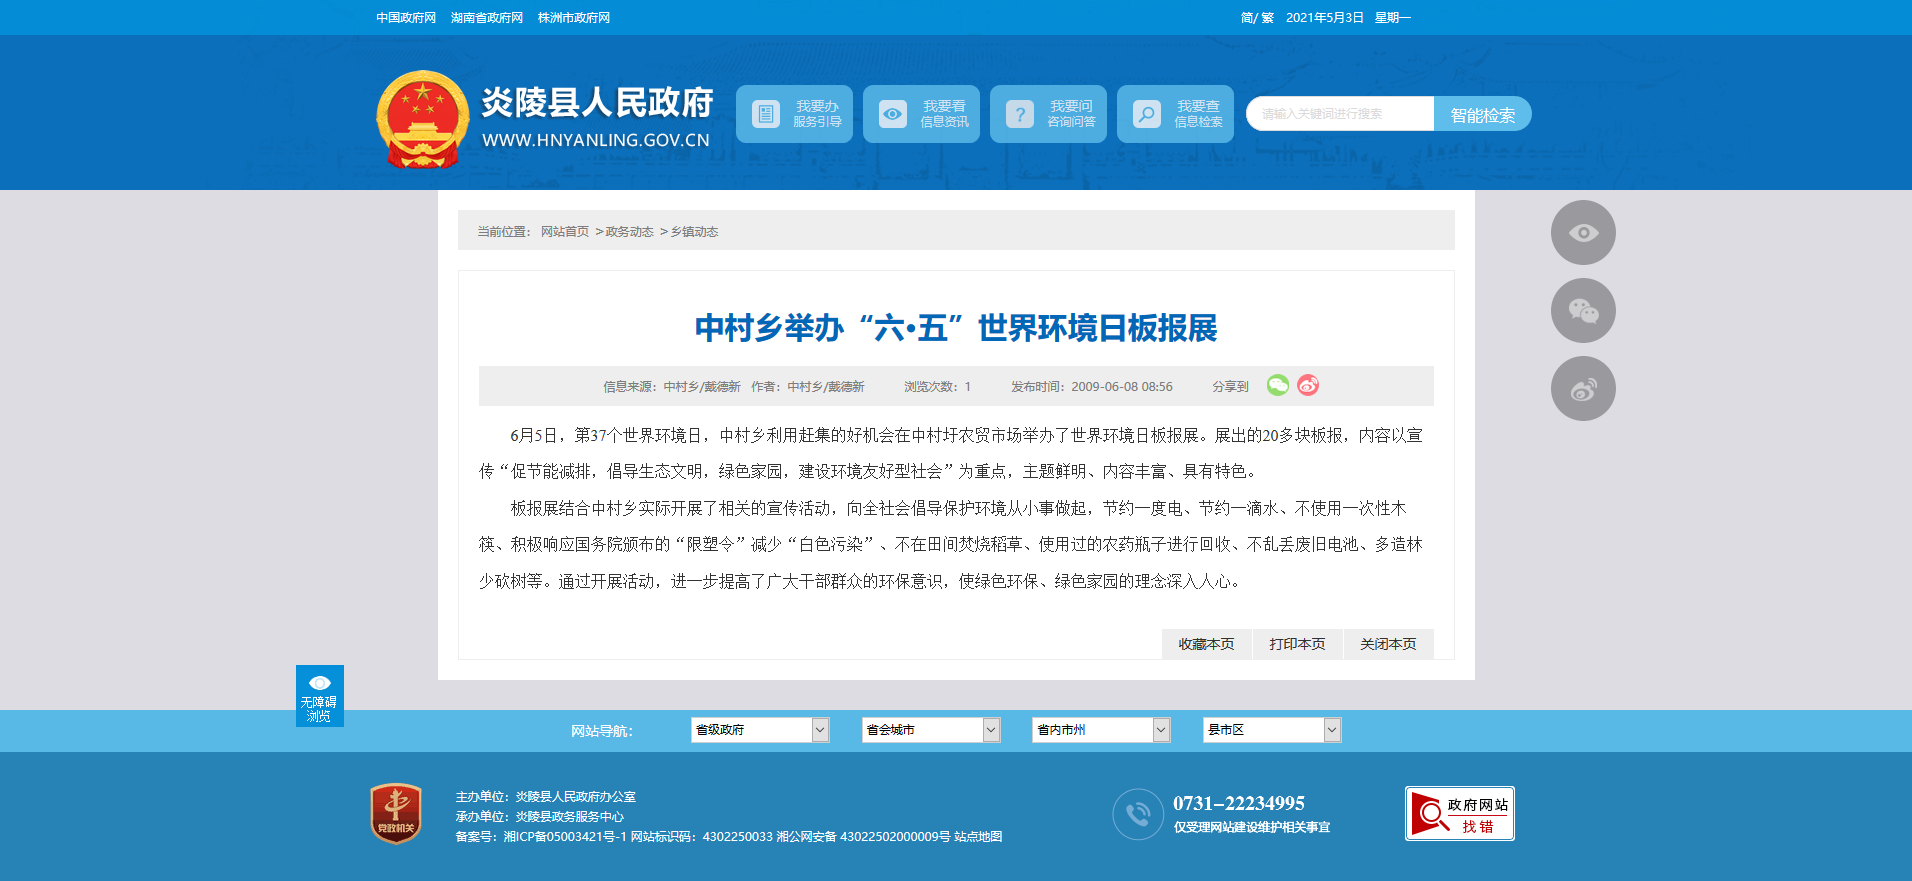Click the 党政机关 badge icon in footer
This screenshot has height=881, width=1912.
[x=396, y=813]
